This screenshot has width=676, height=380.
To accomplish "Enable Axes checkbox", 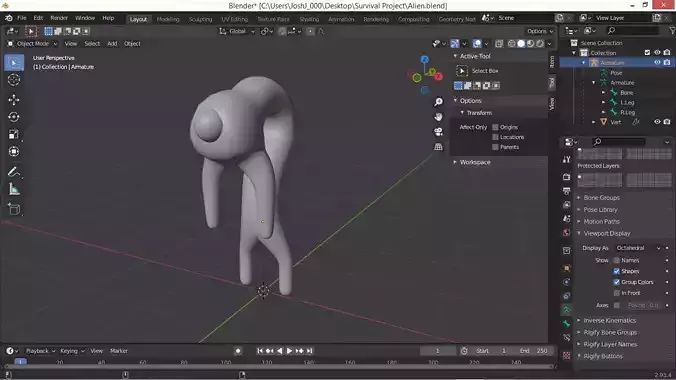I will (617, 305).
